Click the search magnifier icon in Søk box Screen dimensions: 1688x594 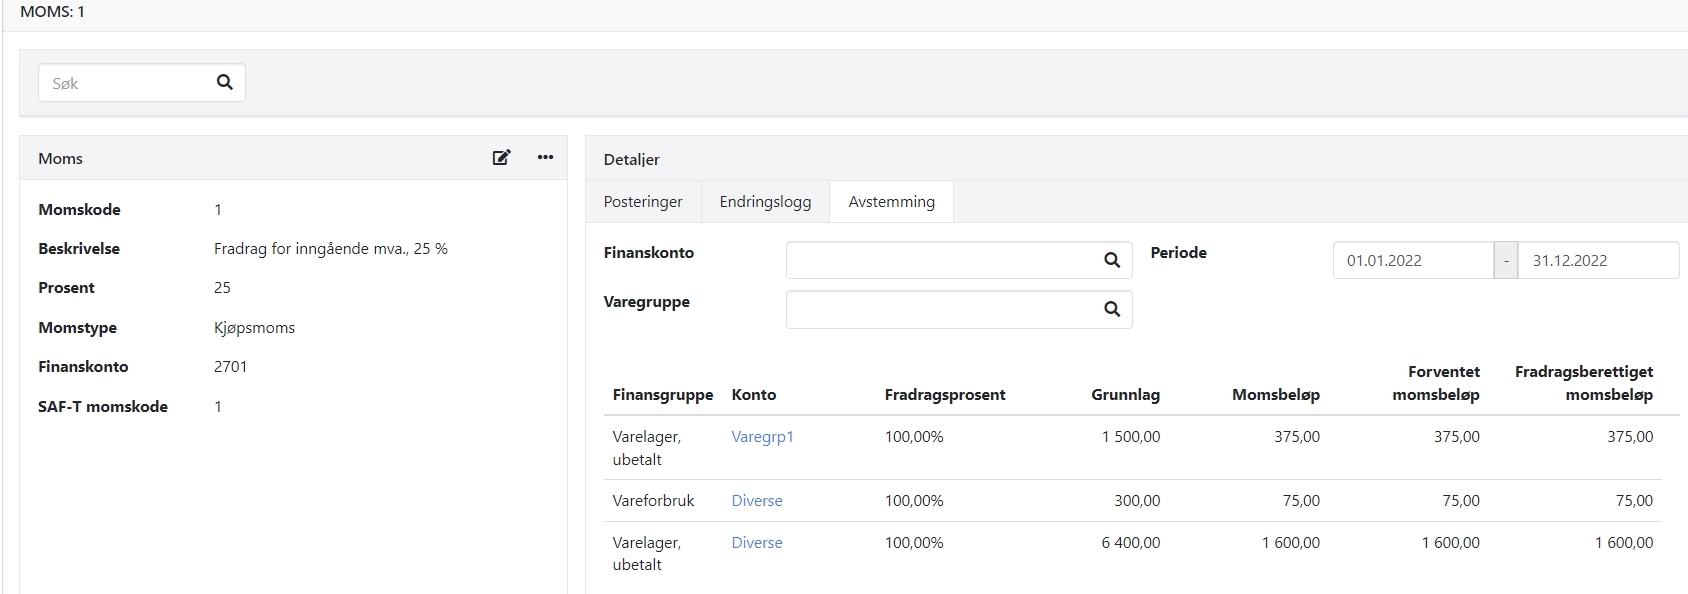click(x=224, y=83)
